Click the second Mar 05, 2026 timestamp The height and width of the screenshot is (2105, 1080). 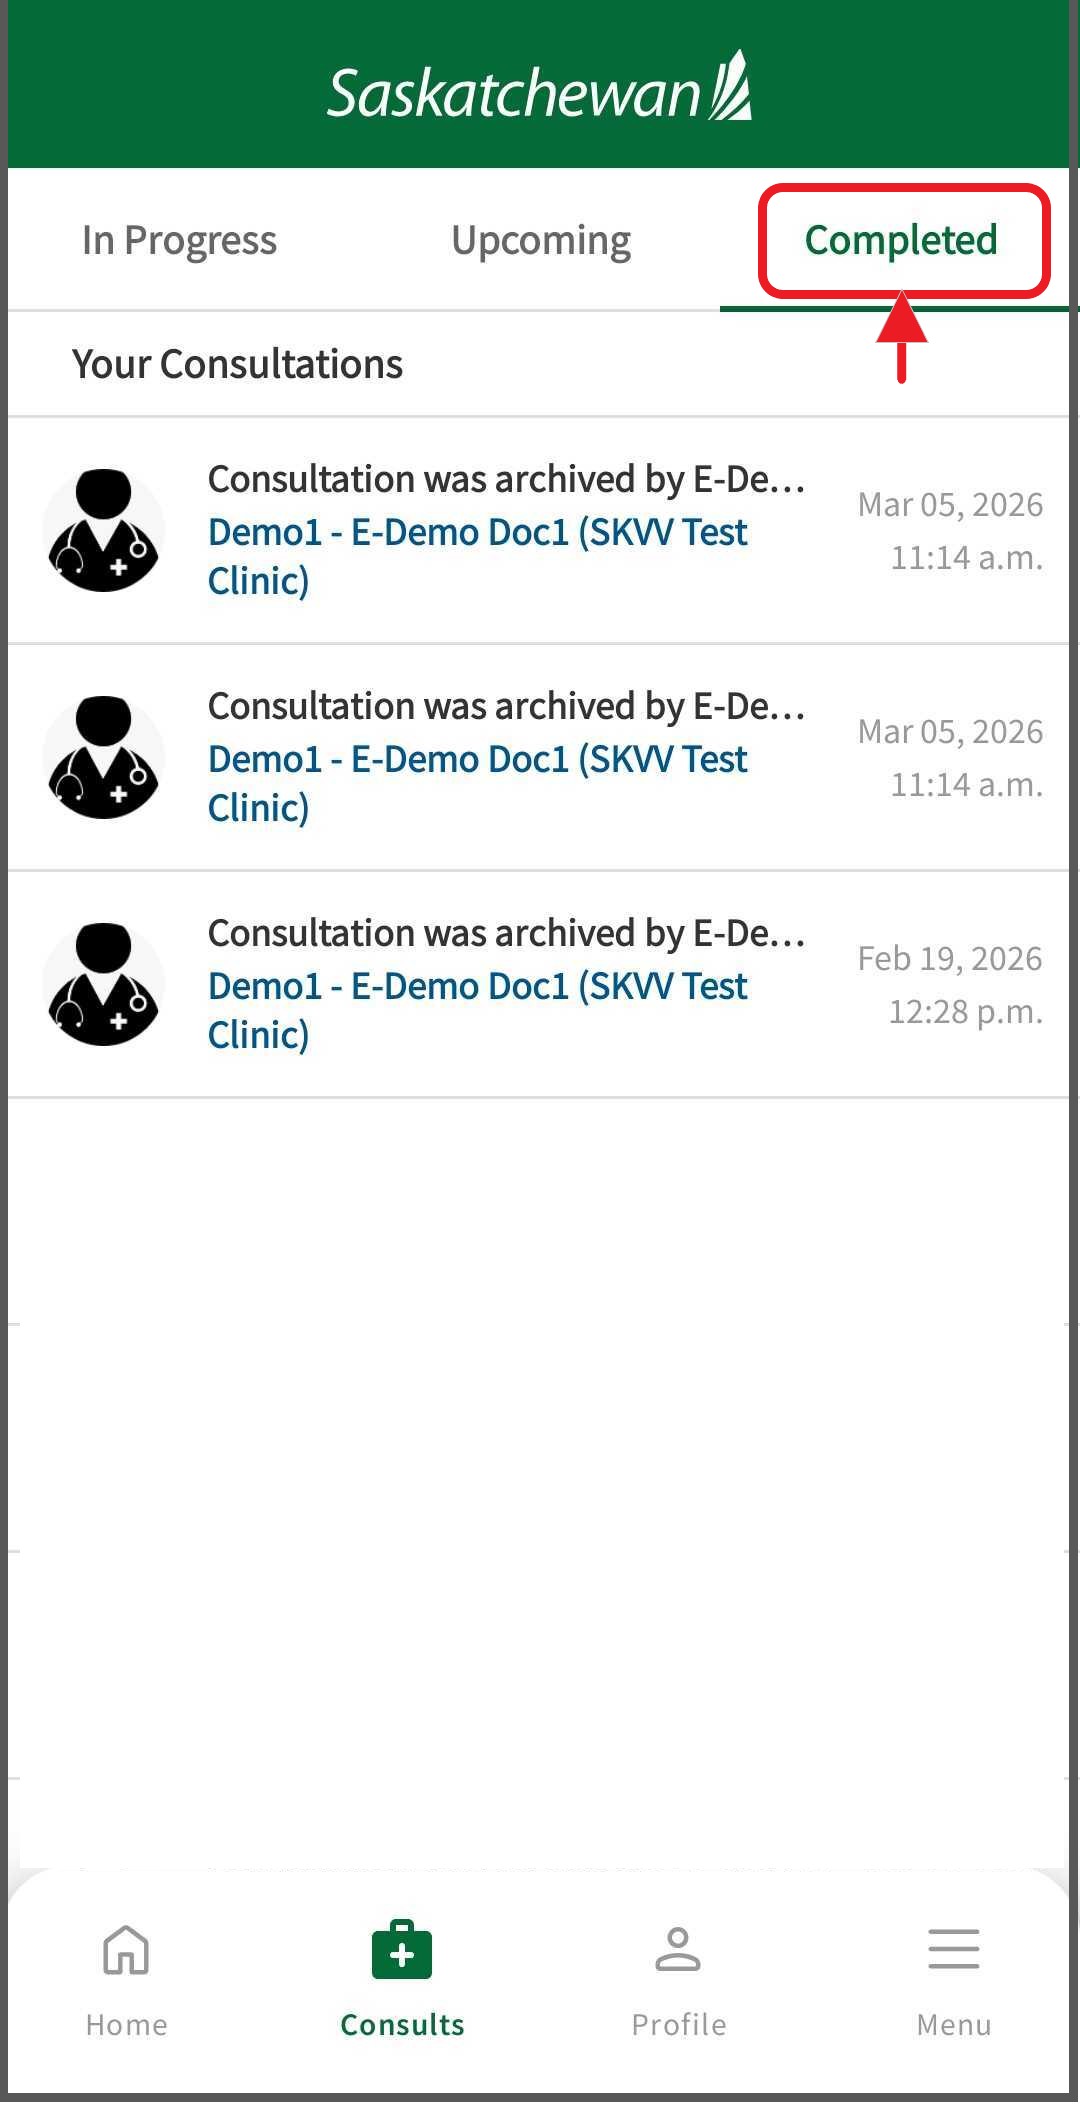pos(950,757)
